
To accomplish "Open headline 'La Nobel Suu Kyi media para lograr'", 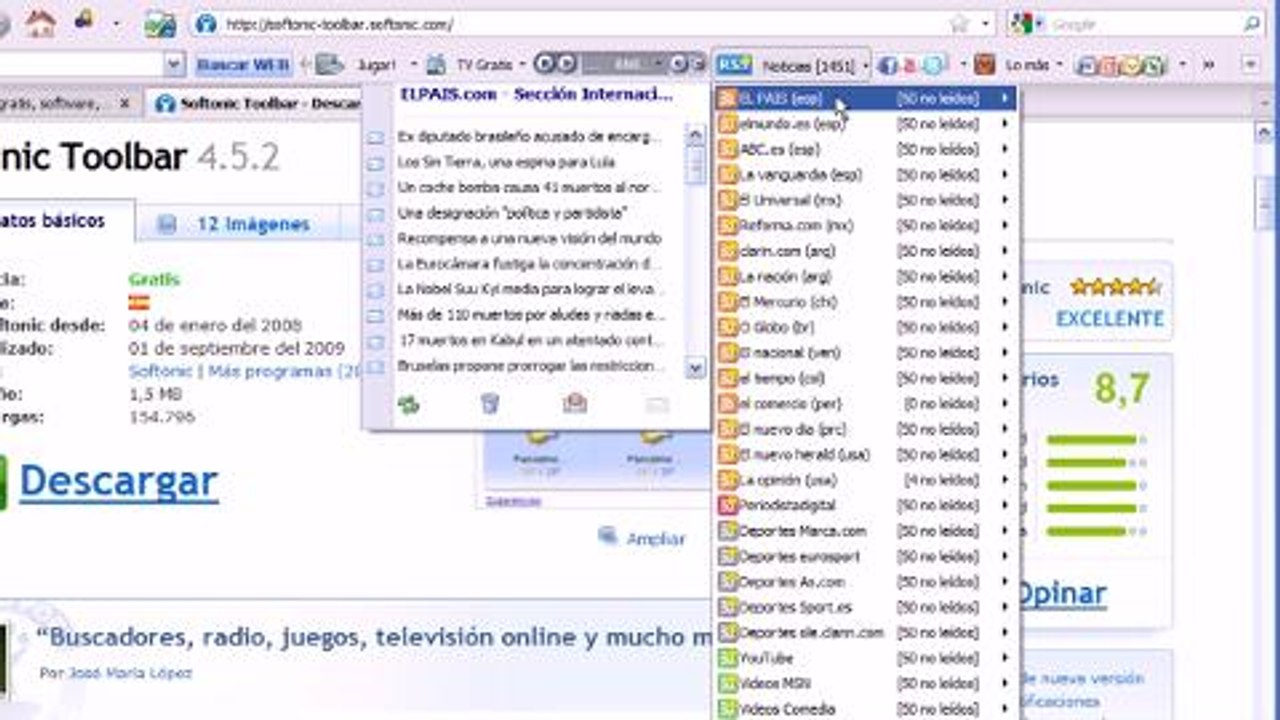I will (x=531, y=289).
